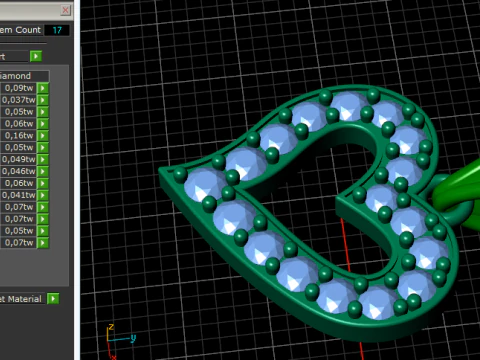This screenshot has width=480, height=360.
Task: Select the 0,16tw row text
Action: (19, 136)
